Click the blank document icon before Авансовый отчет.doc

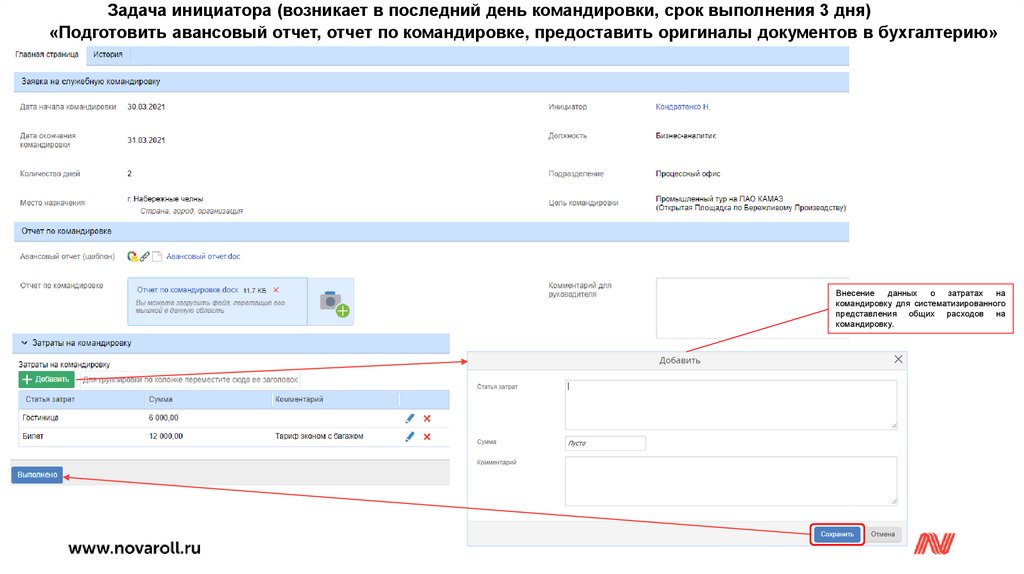coord(157,257)
